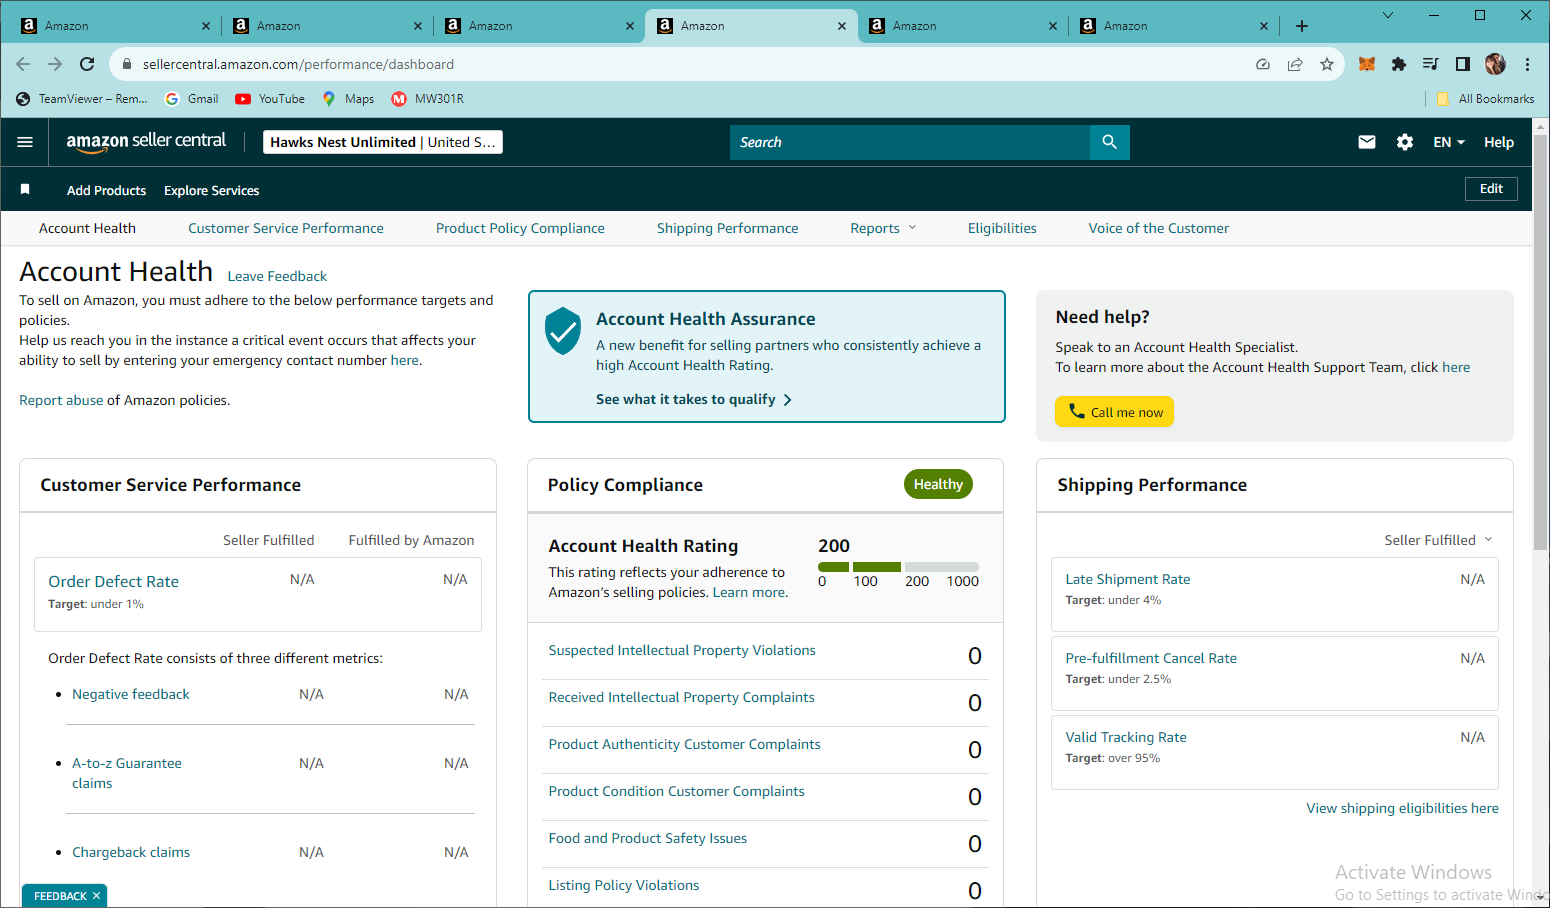Open the TeamViewer bookmark
1550x908 pixels.
pos(81,99)
